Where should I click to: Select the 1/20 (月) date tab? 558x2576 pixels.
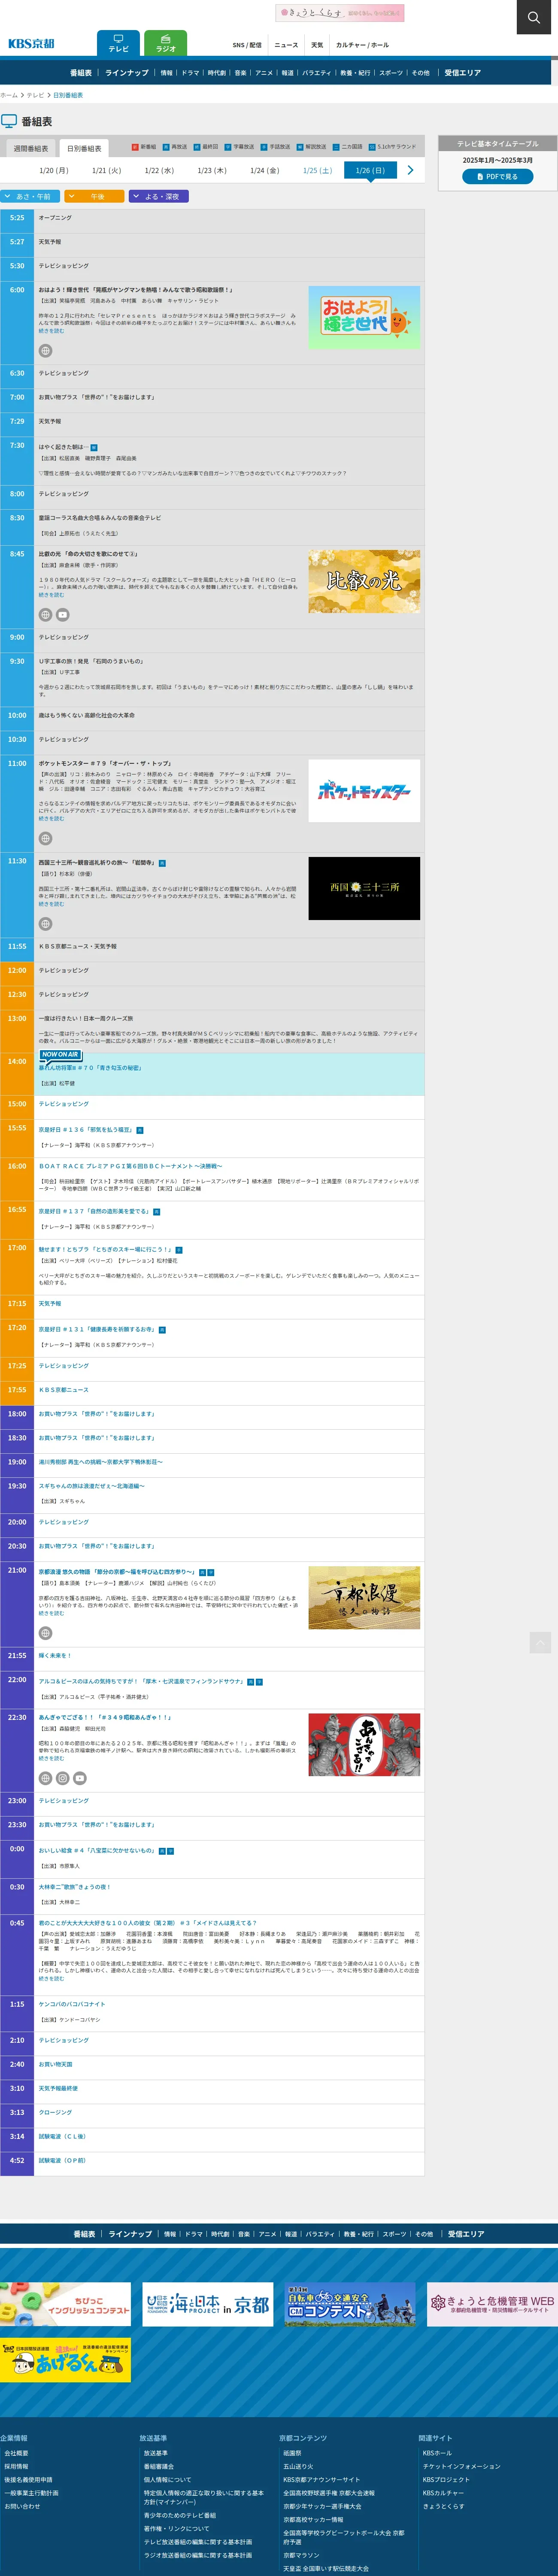coord(54,170)
